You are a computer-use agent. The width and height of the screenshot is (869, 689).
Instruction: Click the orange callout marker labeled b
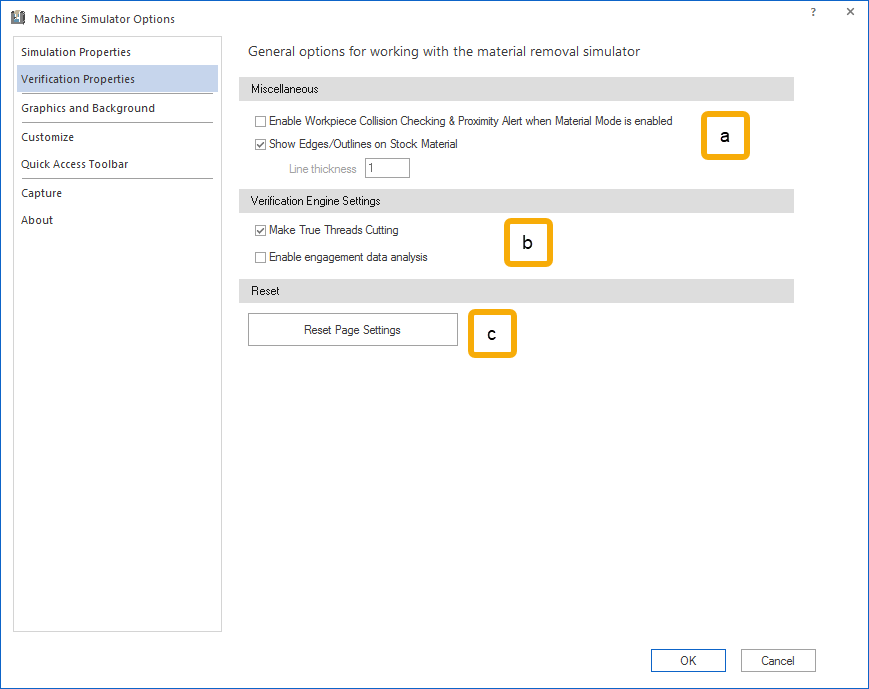click(x=528, y=242)
